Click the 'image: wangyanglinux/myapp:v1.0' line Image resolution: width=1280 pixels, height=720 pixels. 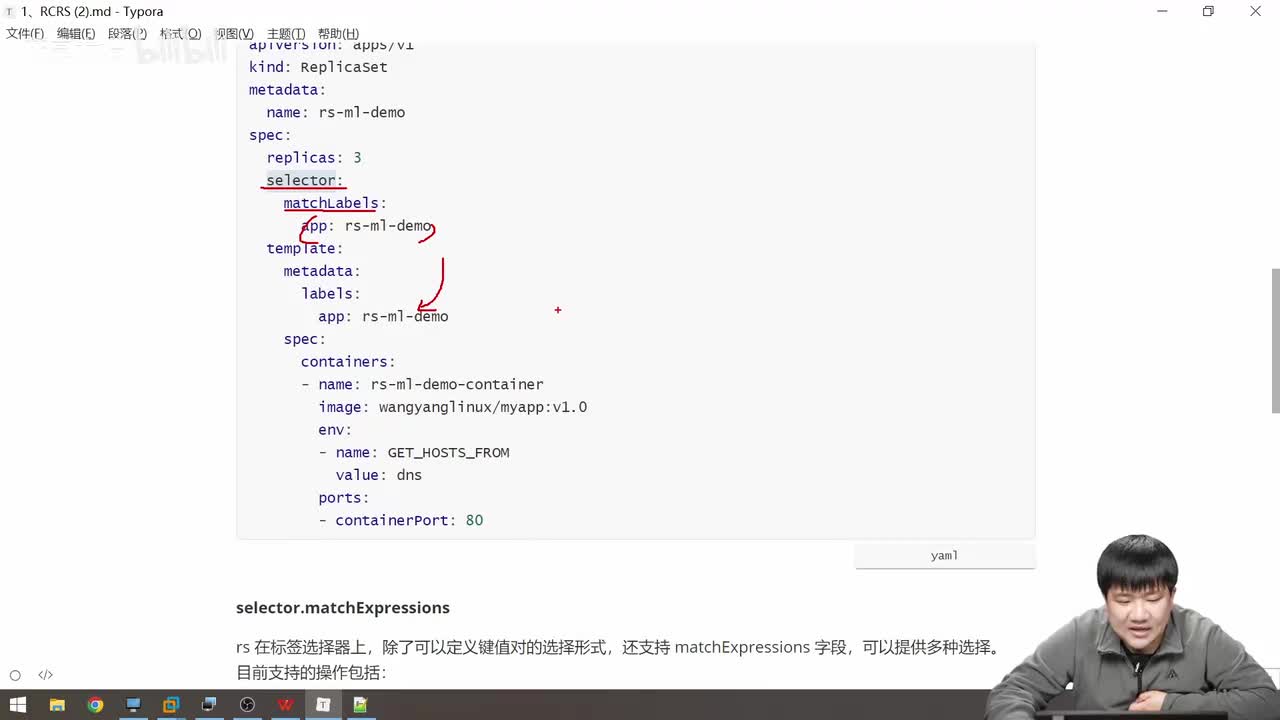(x=453, y=407)
